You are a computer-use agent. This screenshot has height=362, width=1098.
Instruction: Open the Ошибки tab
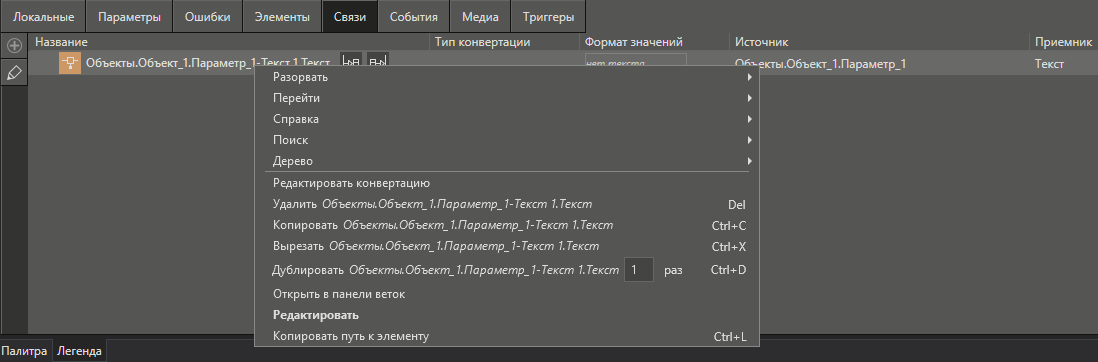click(207, 17)
